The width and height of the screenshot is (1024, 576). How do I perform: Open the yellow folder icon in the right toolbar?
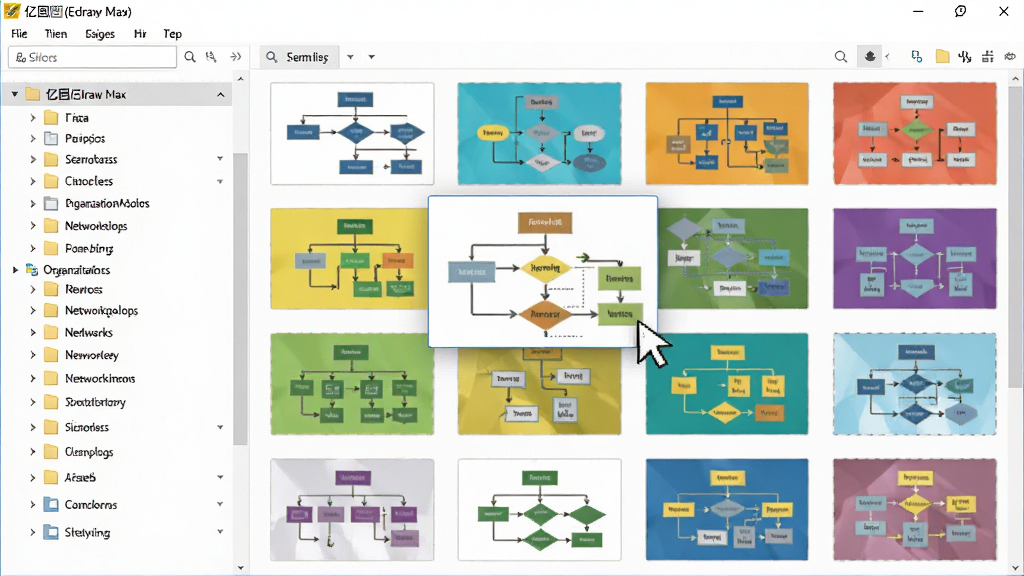[x=942, y=57]
